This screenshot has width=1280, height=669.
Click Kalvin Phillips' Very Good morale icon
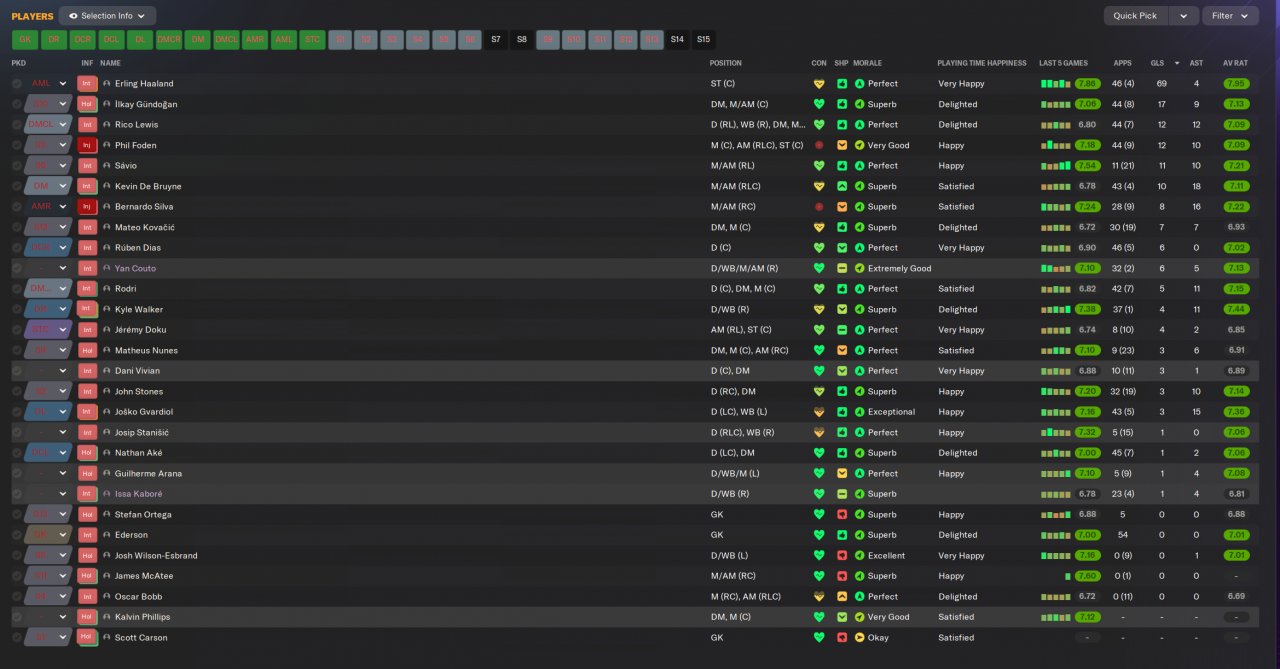click(860, 617)
